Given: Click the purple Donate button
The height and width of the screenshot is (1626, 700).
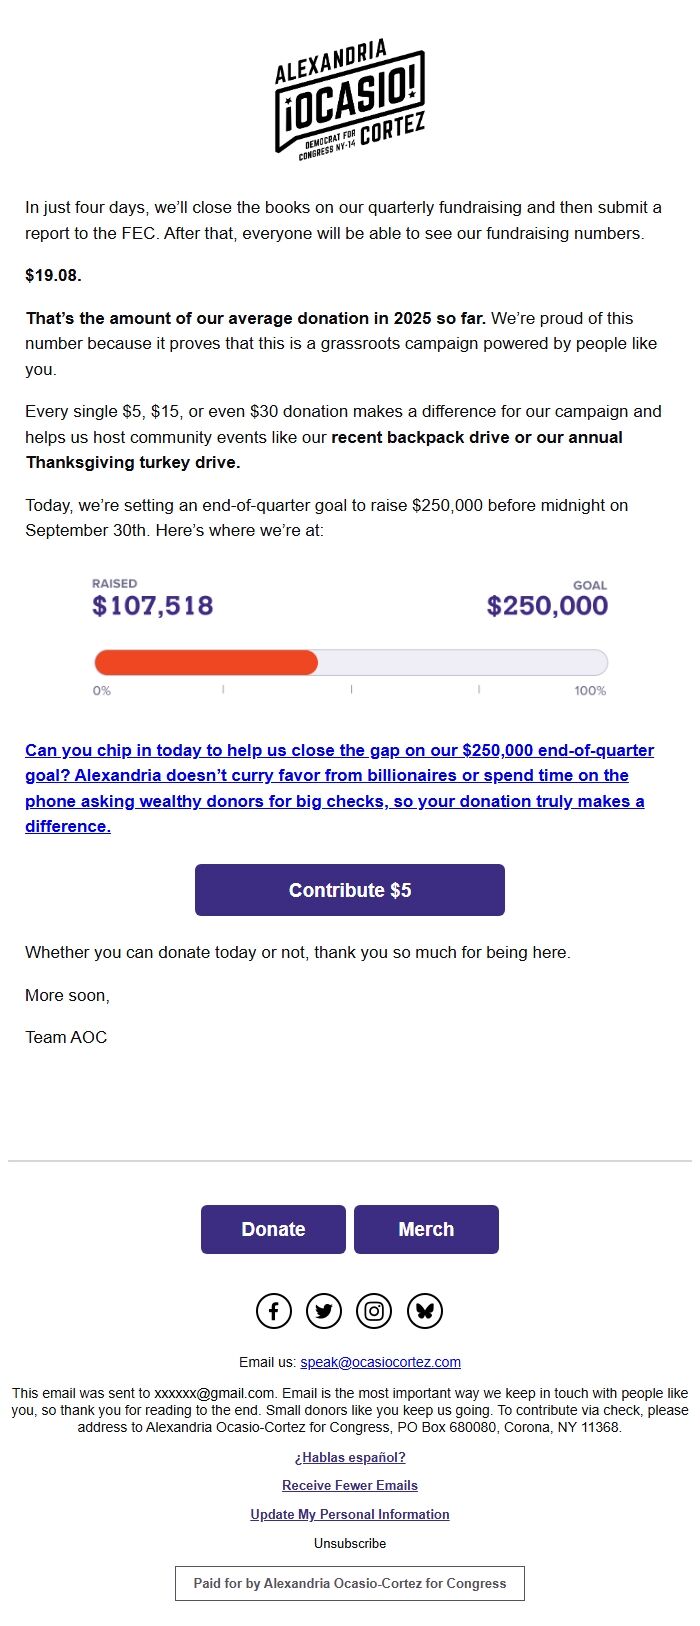Looking at the screenshot, I should pyautogui.click(x=273, y=1229).
